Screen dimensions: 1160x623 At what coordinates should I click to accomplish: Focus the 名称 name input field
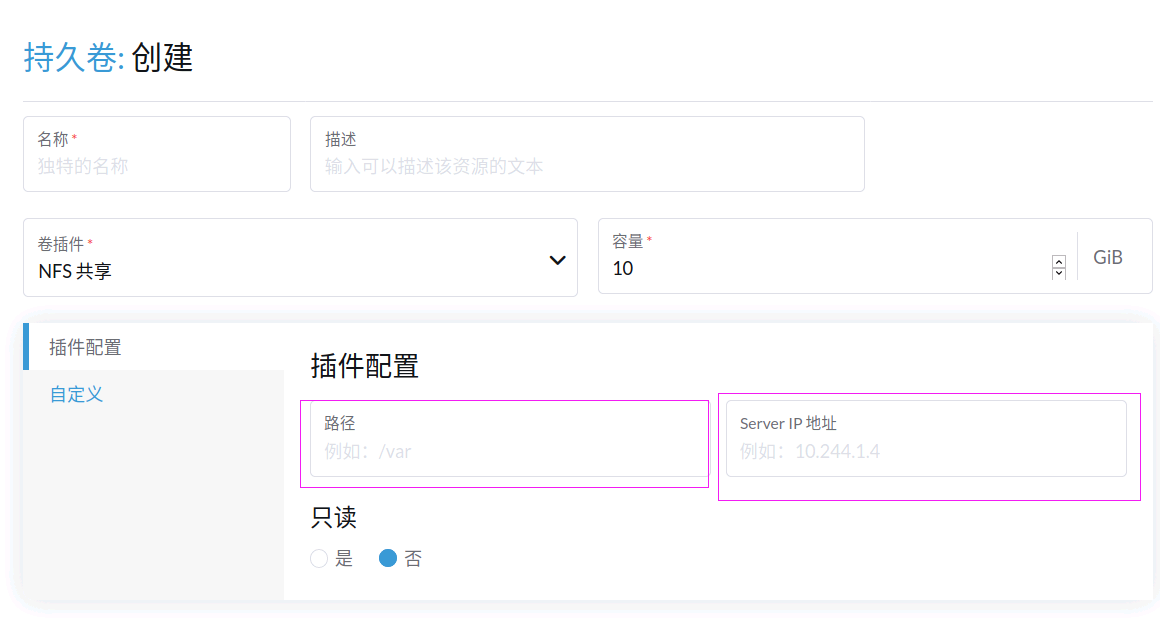156,166
